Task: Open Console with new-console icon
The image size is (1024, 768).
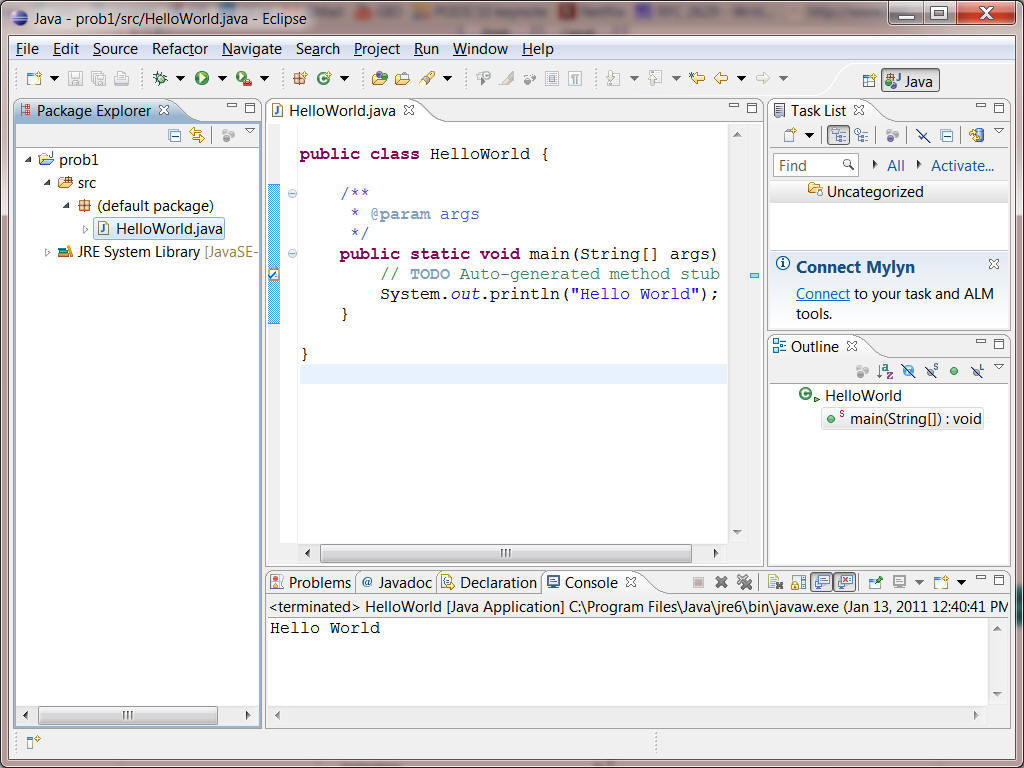Action: click(x=941, y=582)
